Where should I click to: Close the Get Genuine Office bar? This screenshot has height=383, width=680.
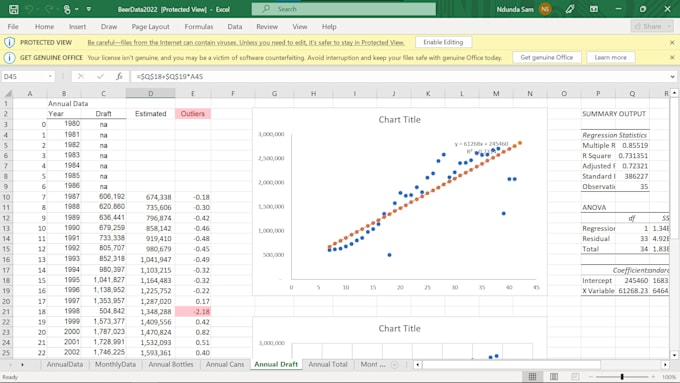672,57
